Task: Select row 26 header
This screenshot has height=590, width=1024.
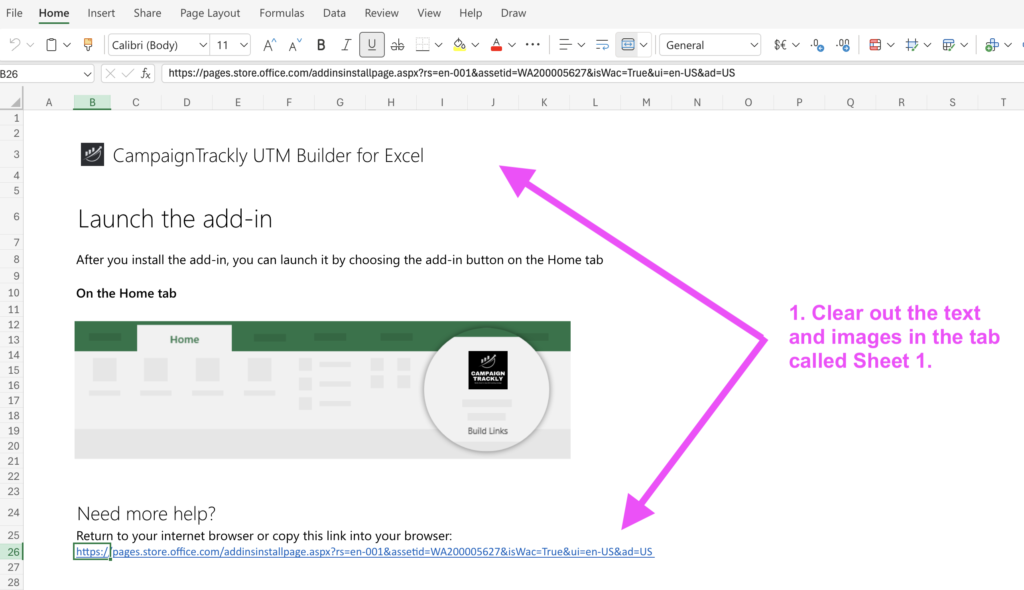Action: coord(13,551)
